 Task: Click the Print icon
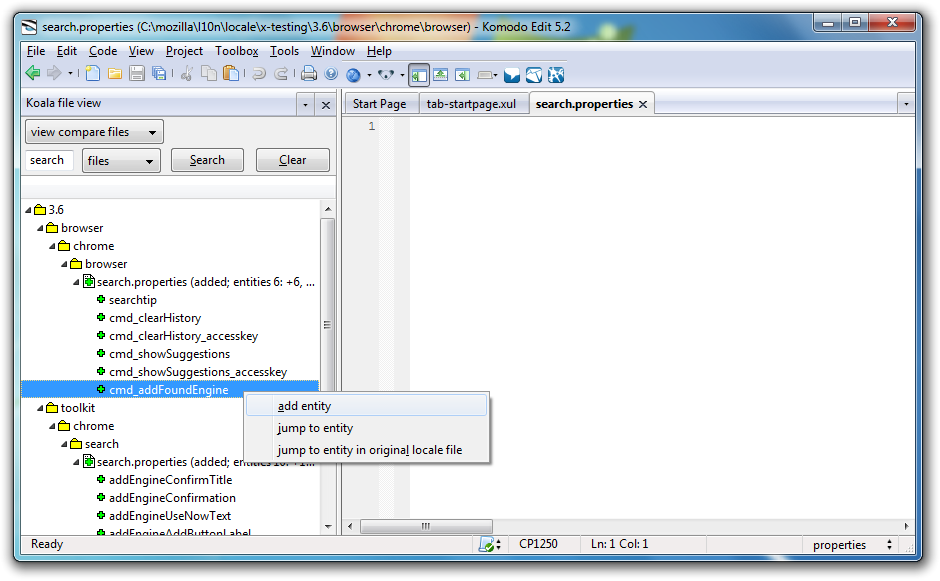coord(309,74)
